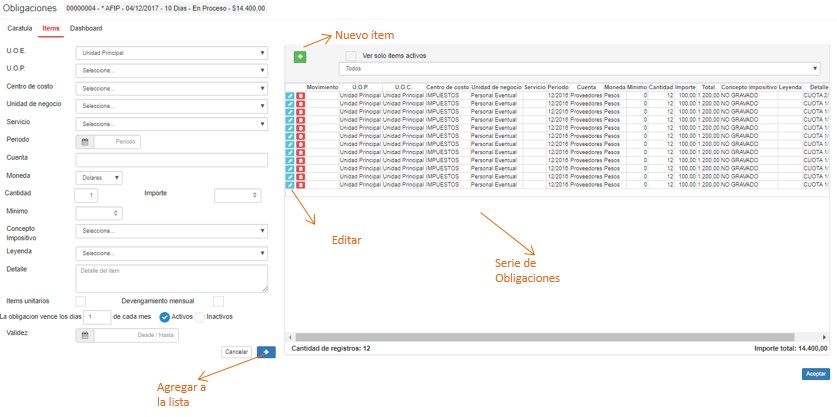The height and width of the screenshot is (417, 837).
Task: Click the Aceptar button
Action: [816, 374]
